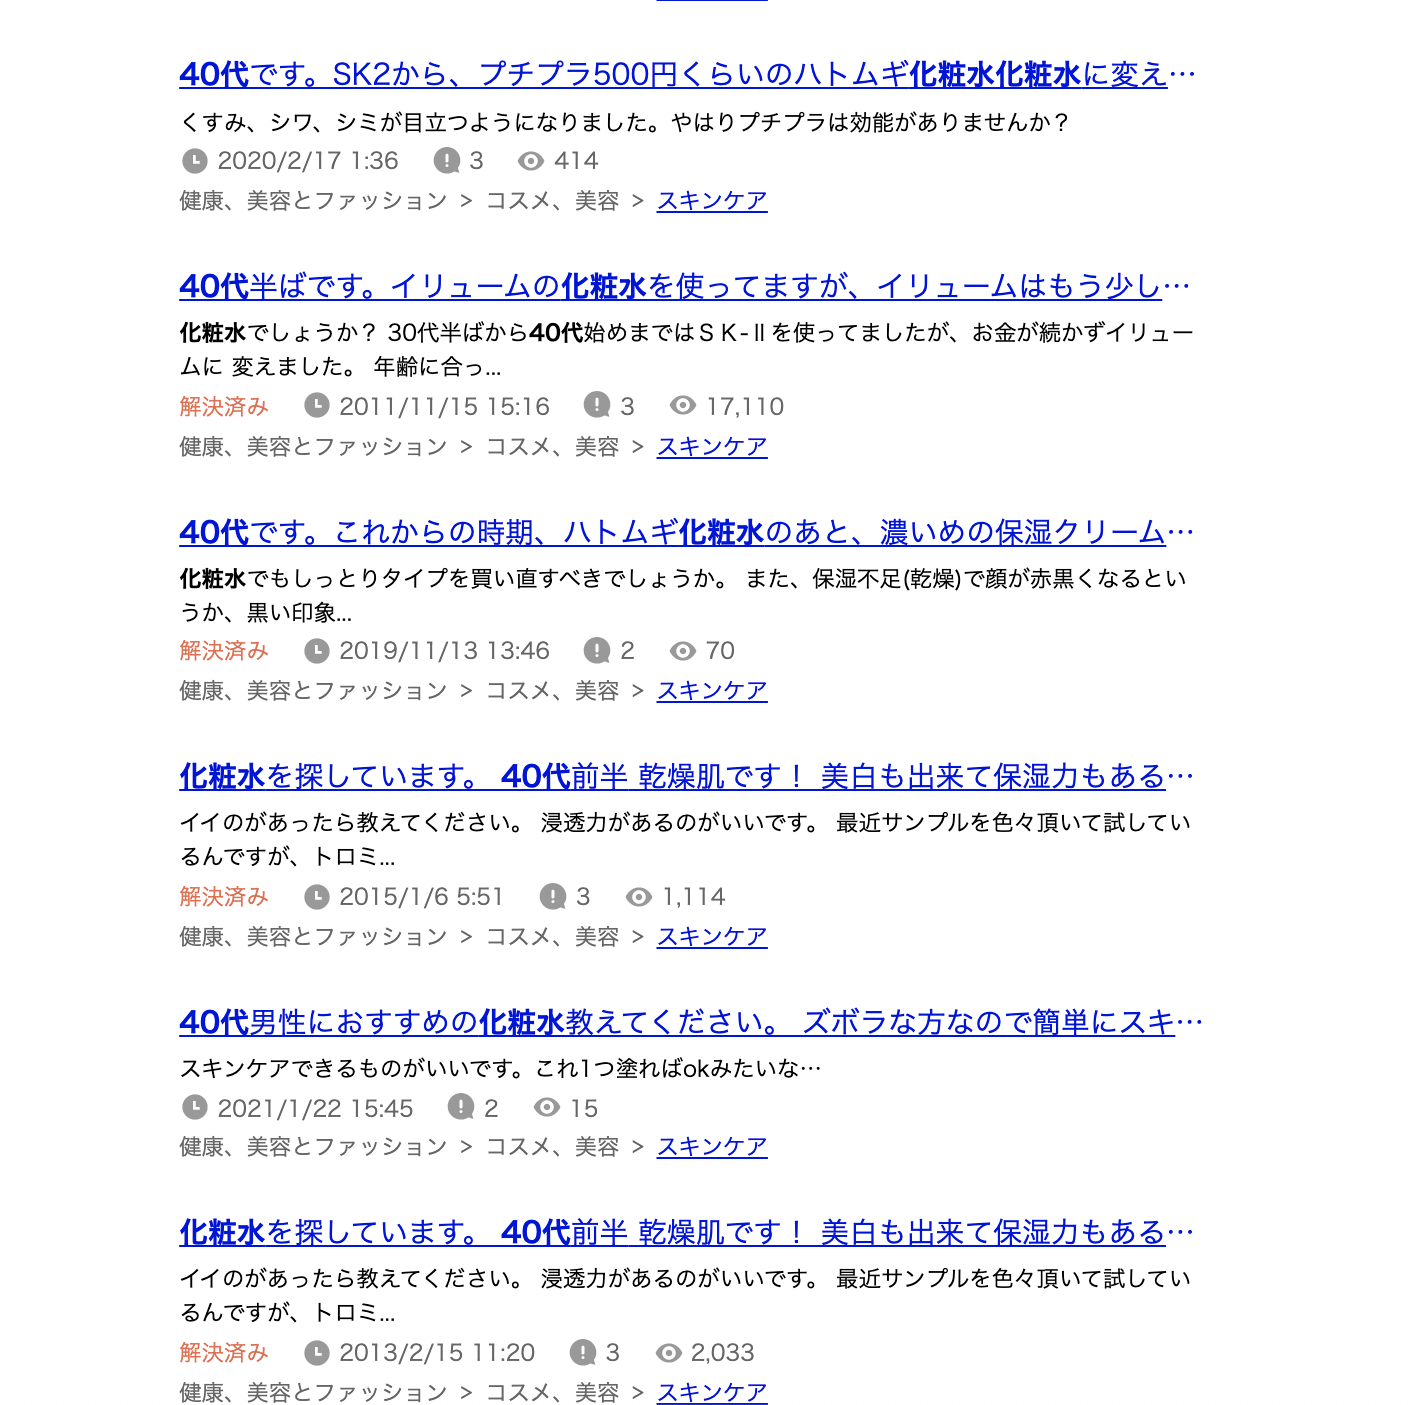Click eye view icon beside 1,114

click(639, 897)
